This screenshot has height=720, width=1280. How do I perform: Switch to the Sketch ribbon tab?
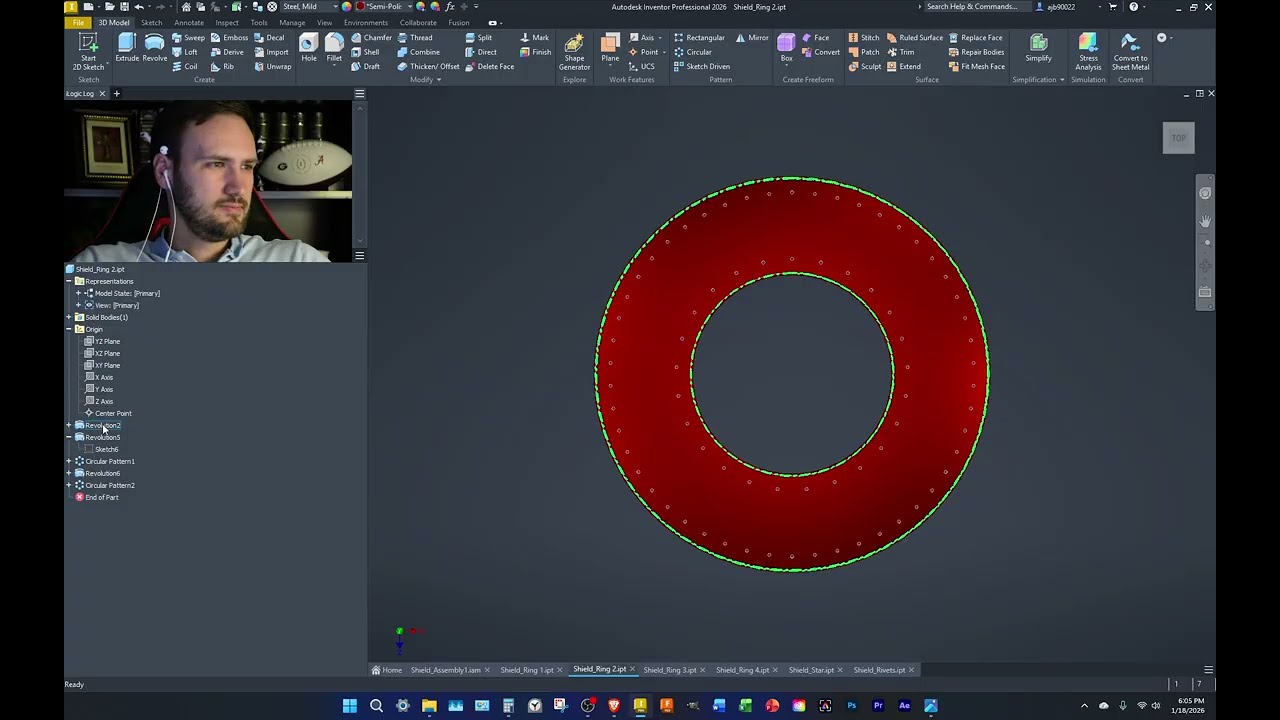151,22
